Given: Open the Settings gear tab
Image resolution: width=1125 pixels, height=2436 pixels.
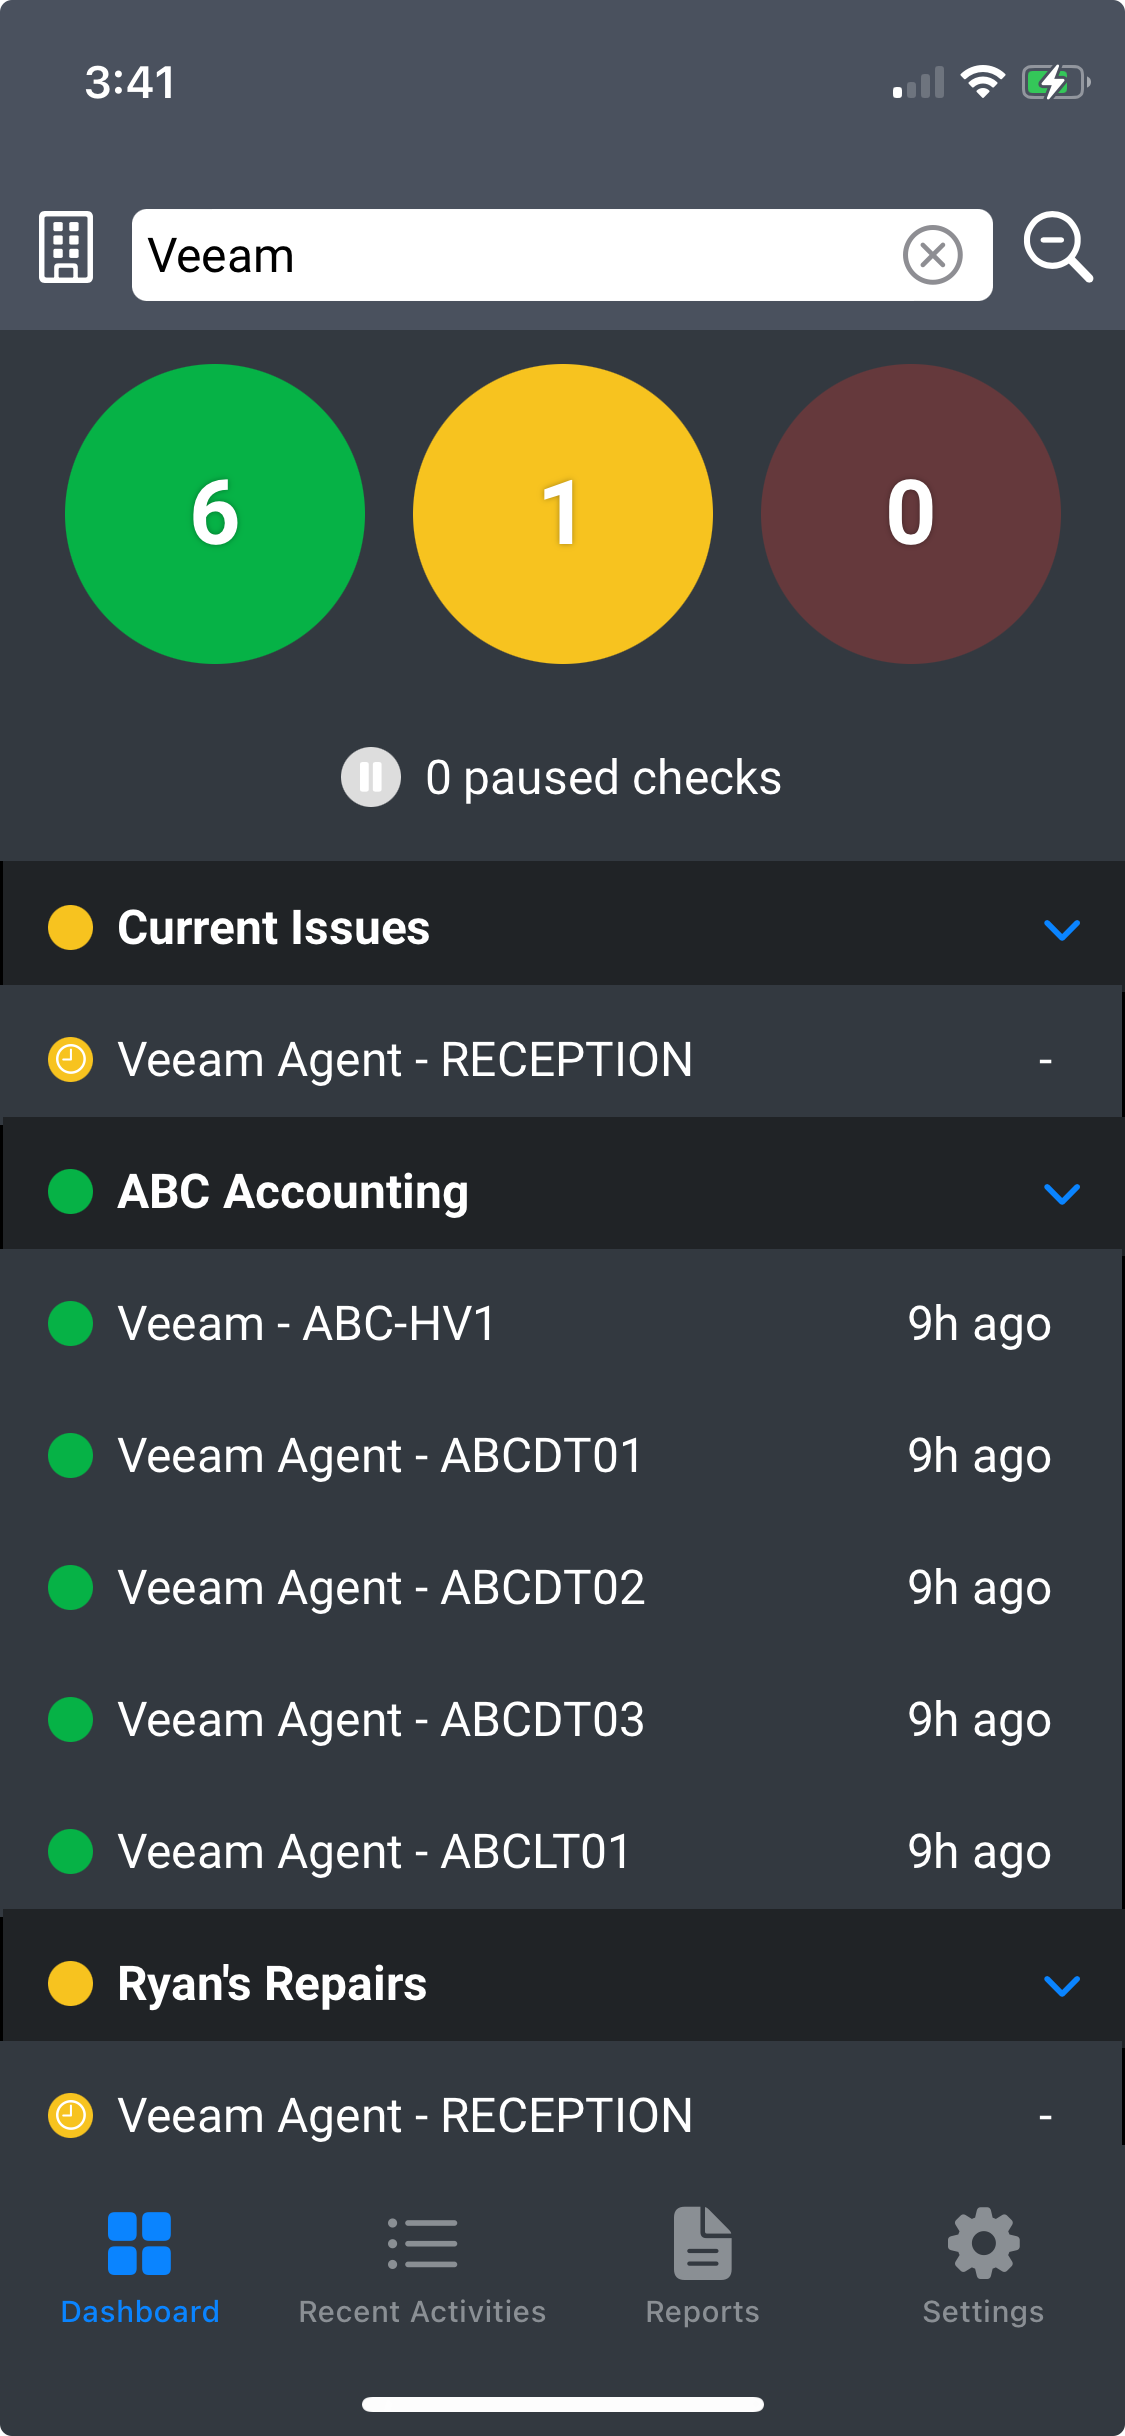Looking at the screenshot, I should coord(983,2265).
